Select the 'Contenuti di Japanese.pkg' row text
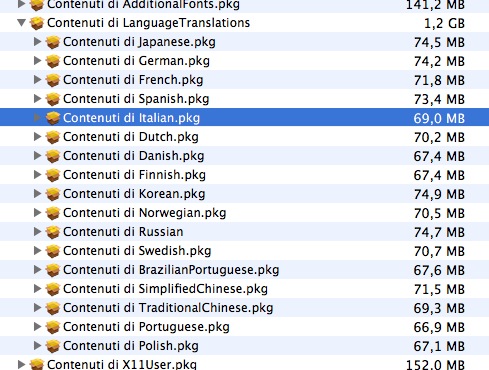 pos(139,42)
